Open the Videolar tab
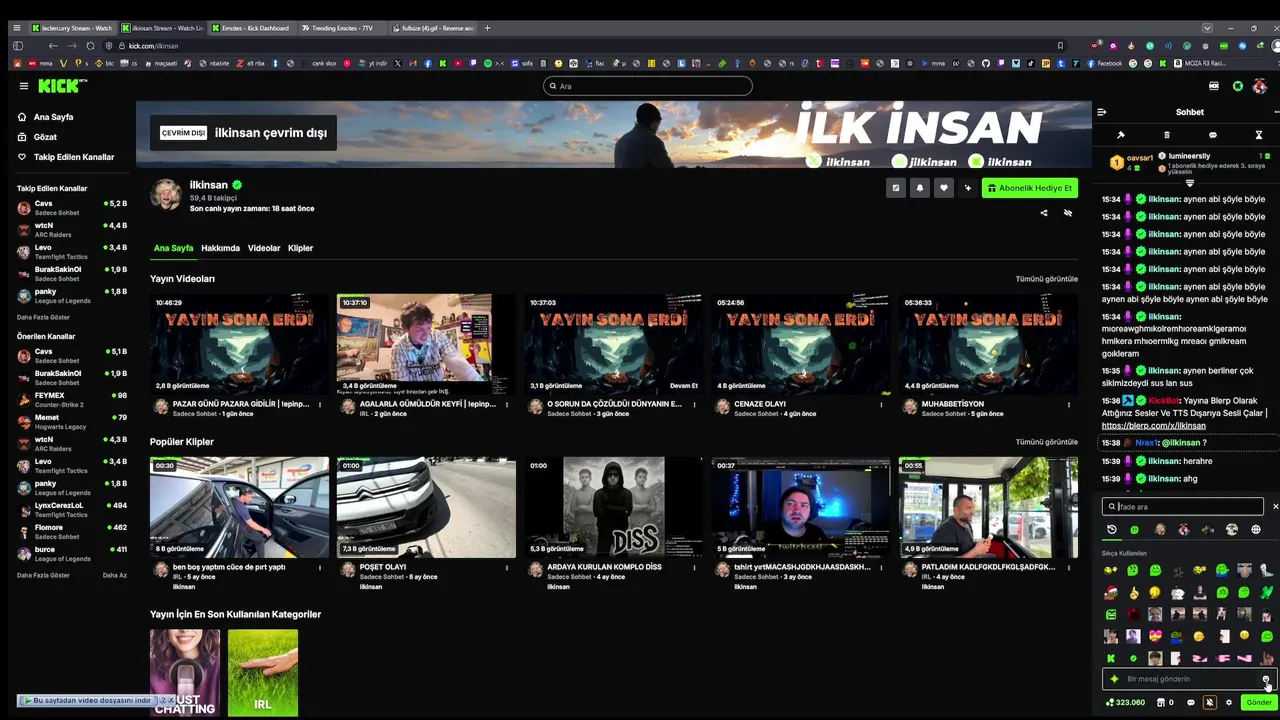 264,248
